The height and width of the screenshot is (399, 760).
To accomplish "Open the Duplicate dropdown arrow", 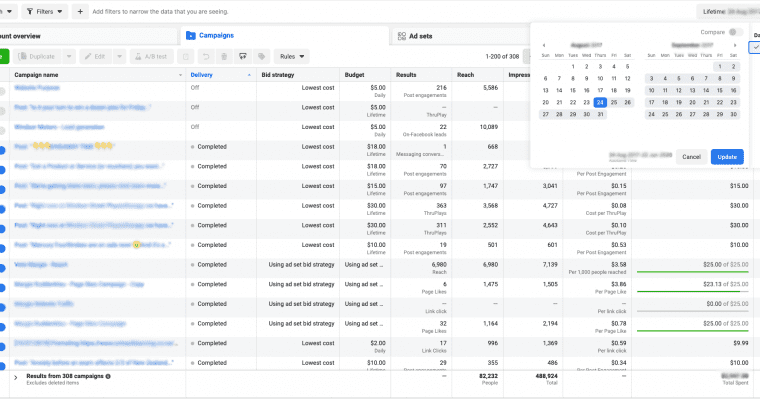I will pyautogui.click(x=69, y=57).
